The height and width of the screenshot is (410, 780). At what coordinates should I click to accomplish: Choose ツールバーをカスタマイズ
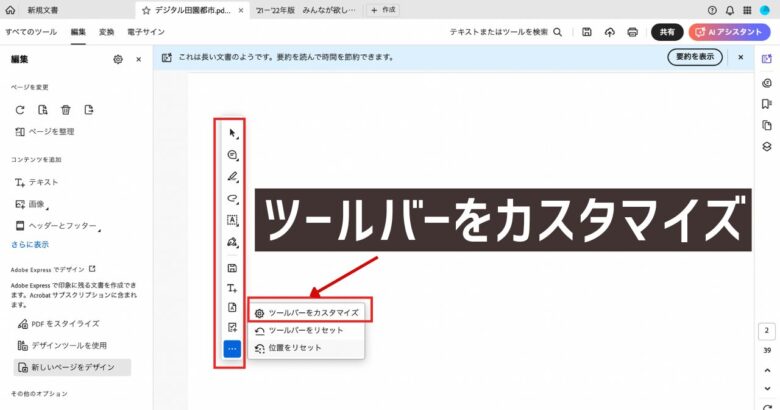(306, 313)
